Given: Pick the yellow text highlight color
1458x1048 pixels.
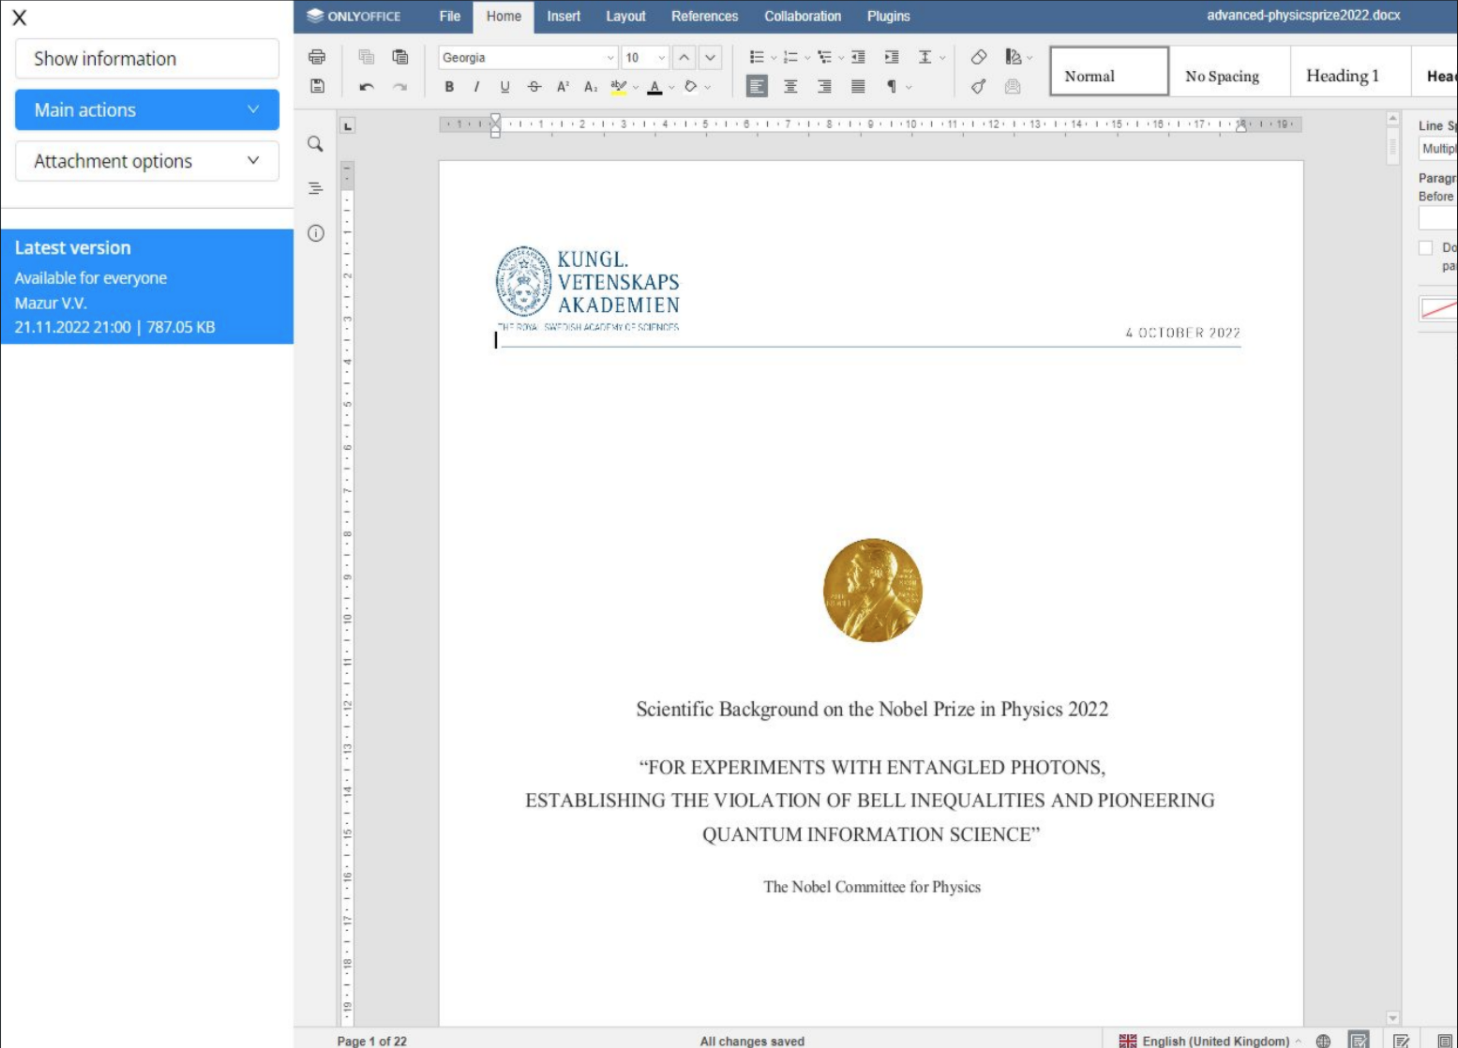Looking at the screenshot, I should click(x=619, y=87).
